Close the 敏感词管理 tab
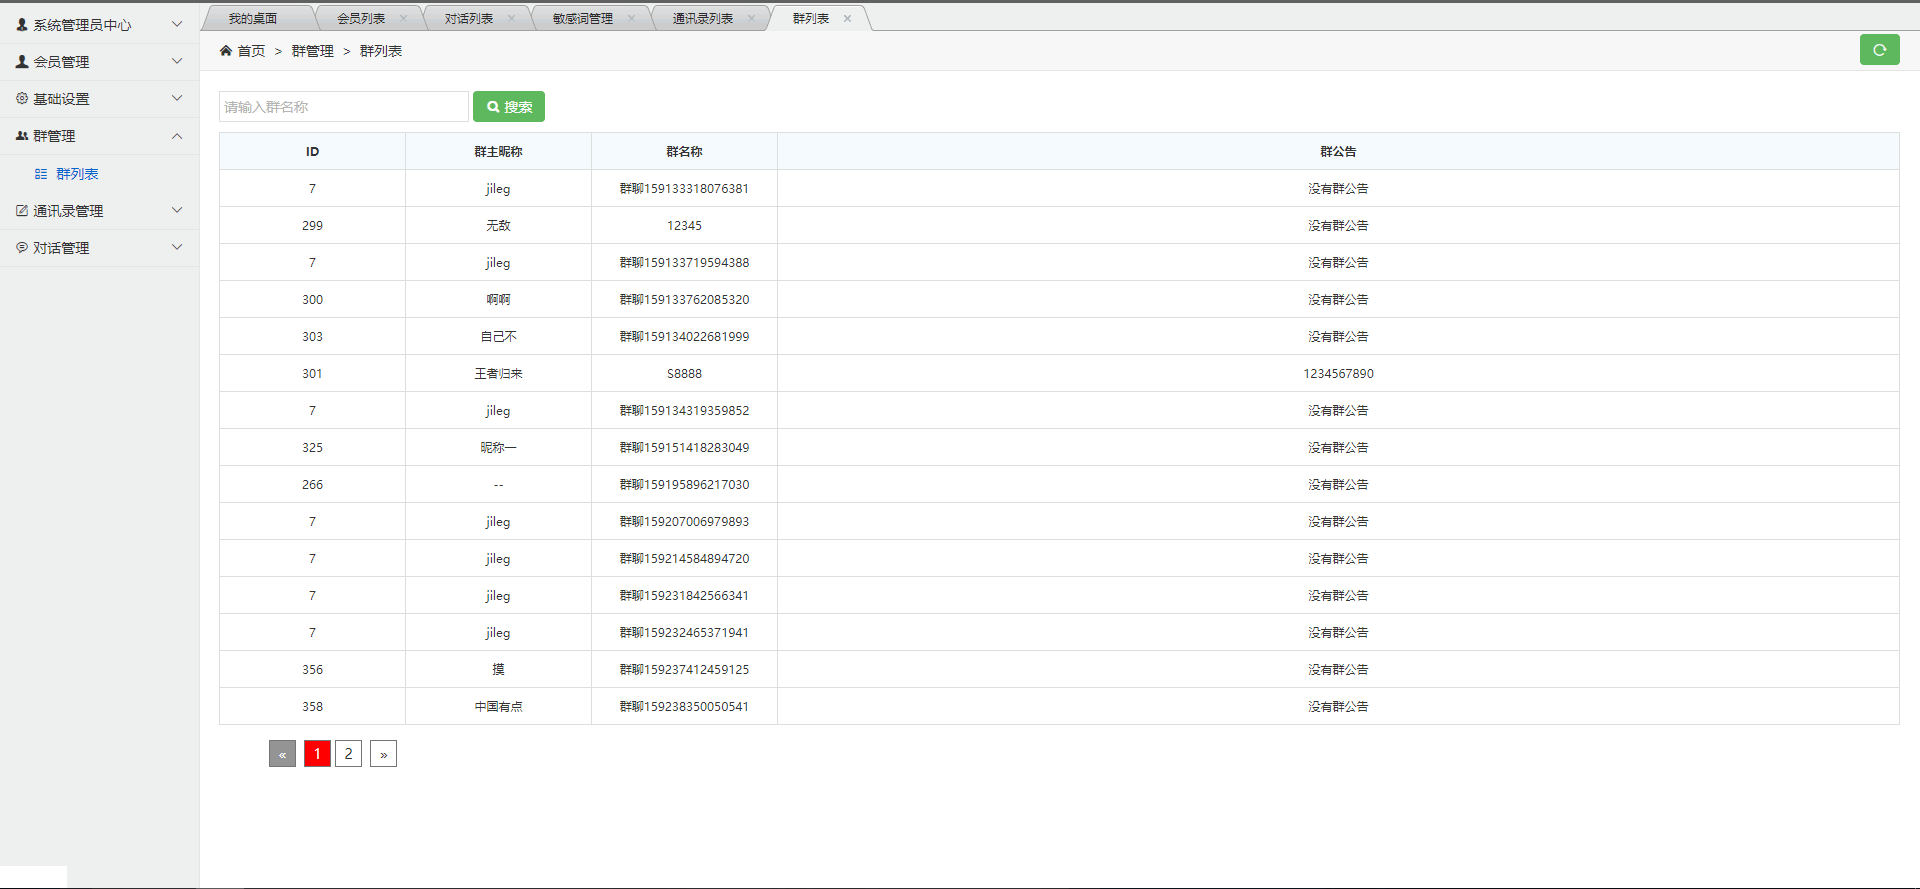This screenshot has width=1920, height=889. pyautogui.click(x=631, y=18)
